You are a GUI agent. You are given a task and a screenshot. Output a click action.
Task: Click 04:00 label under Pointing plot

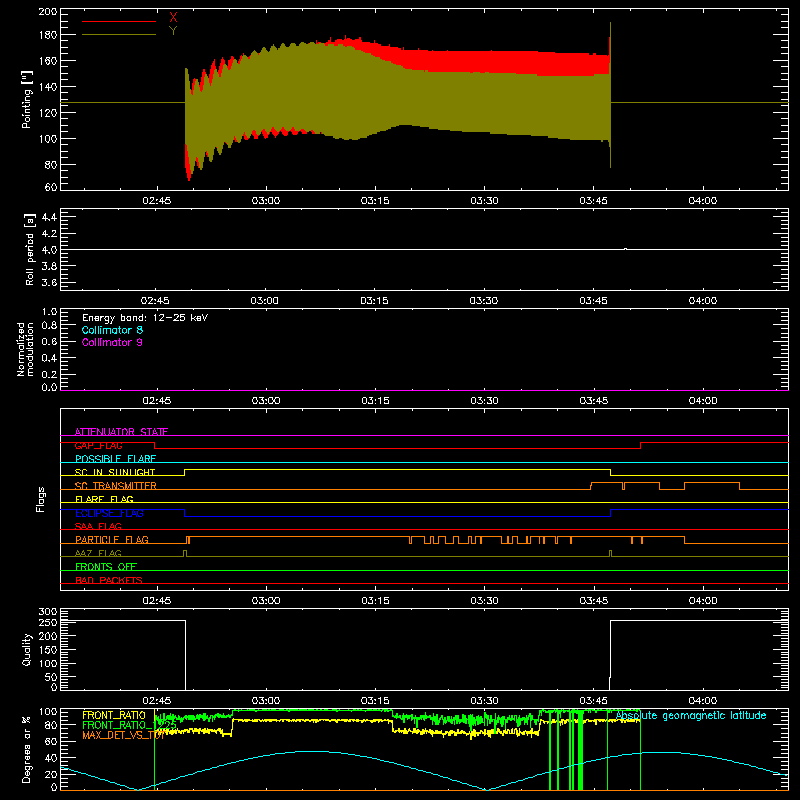tap(703, 201)
